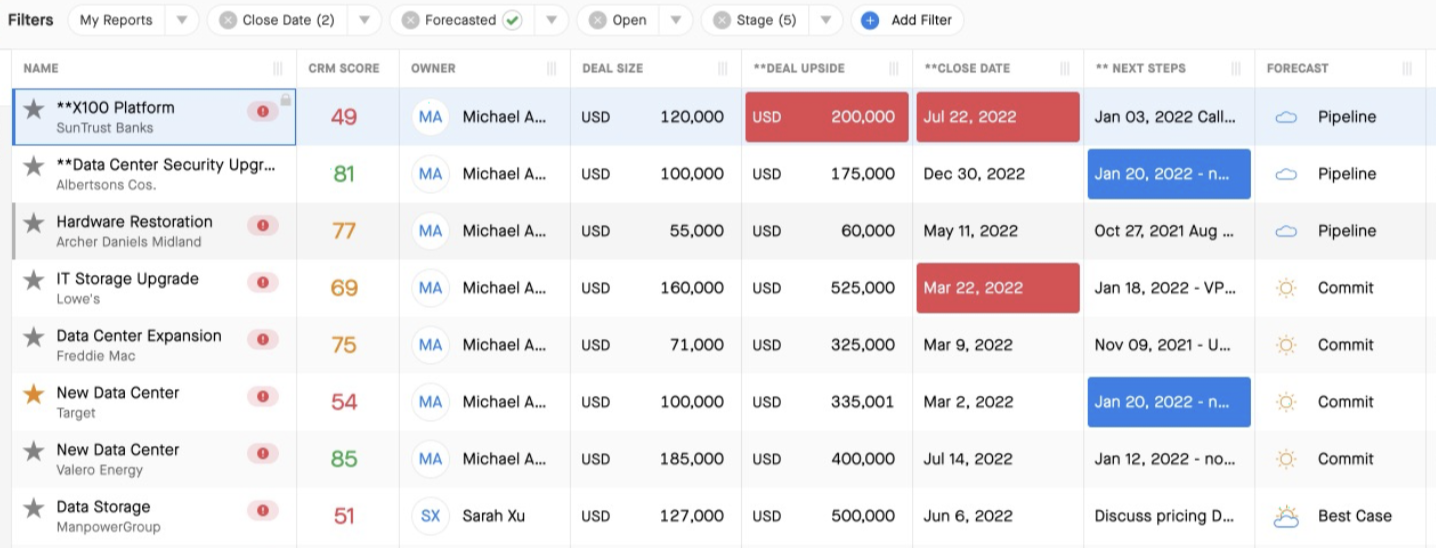Click the cloud forecast icon on X100 Platform row

(1286, 117)
